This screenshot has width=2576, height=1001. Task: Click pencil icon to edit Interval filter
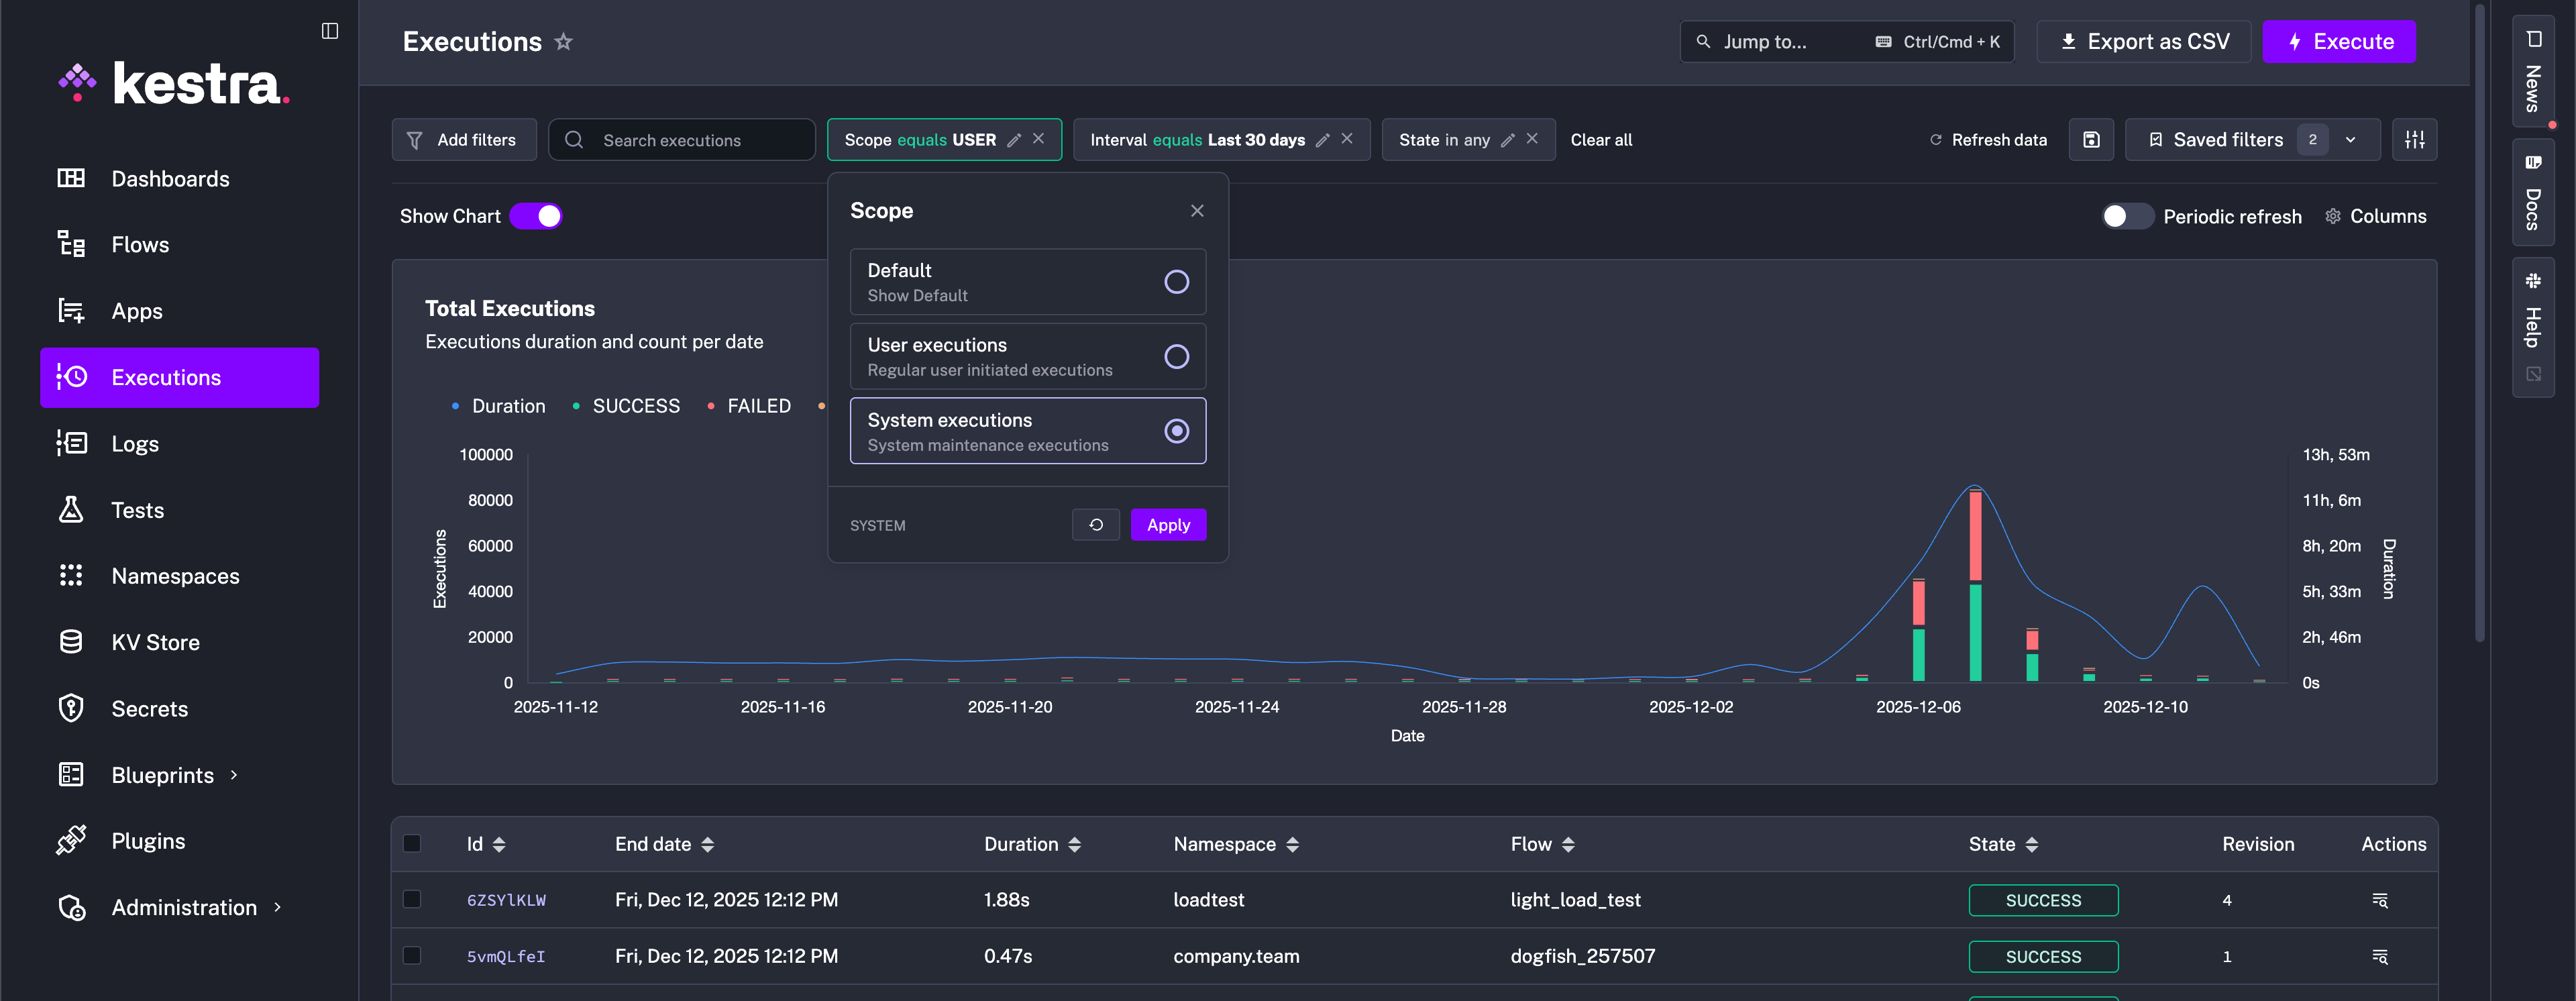tap(1322, 140)
